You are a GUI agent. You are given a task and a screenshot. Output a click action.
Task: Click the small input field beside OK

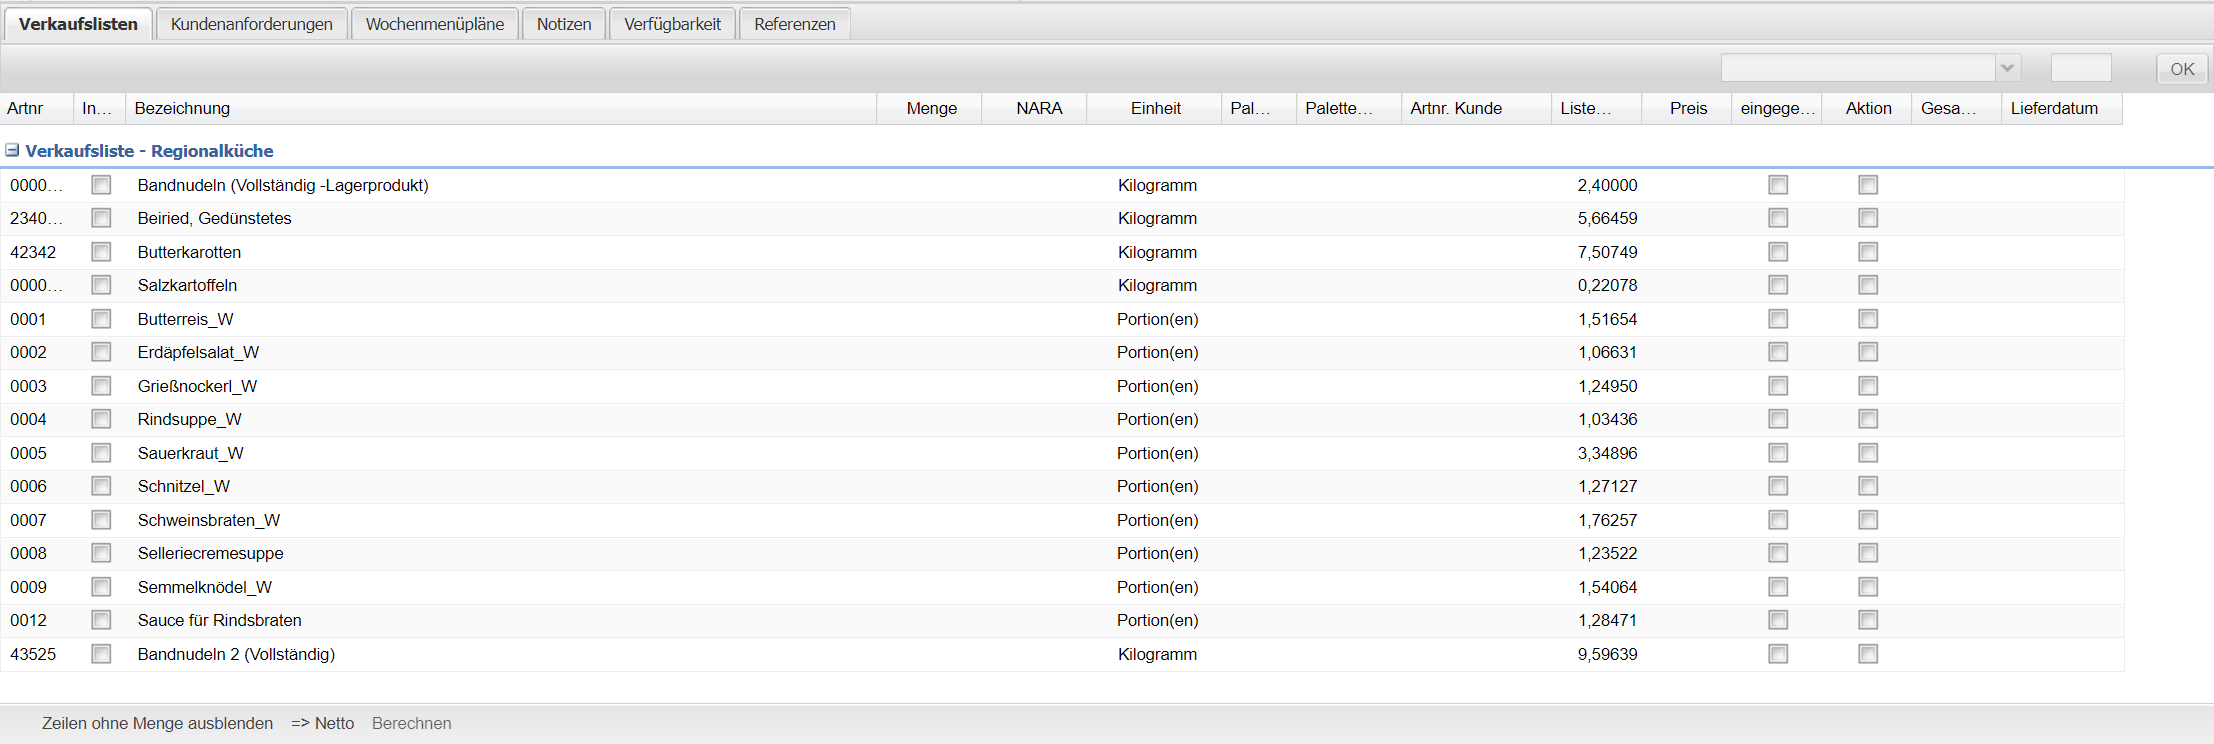point(2080,68)
